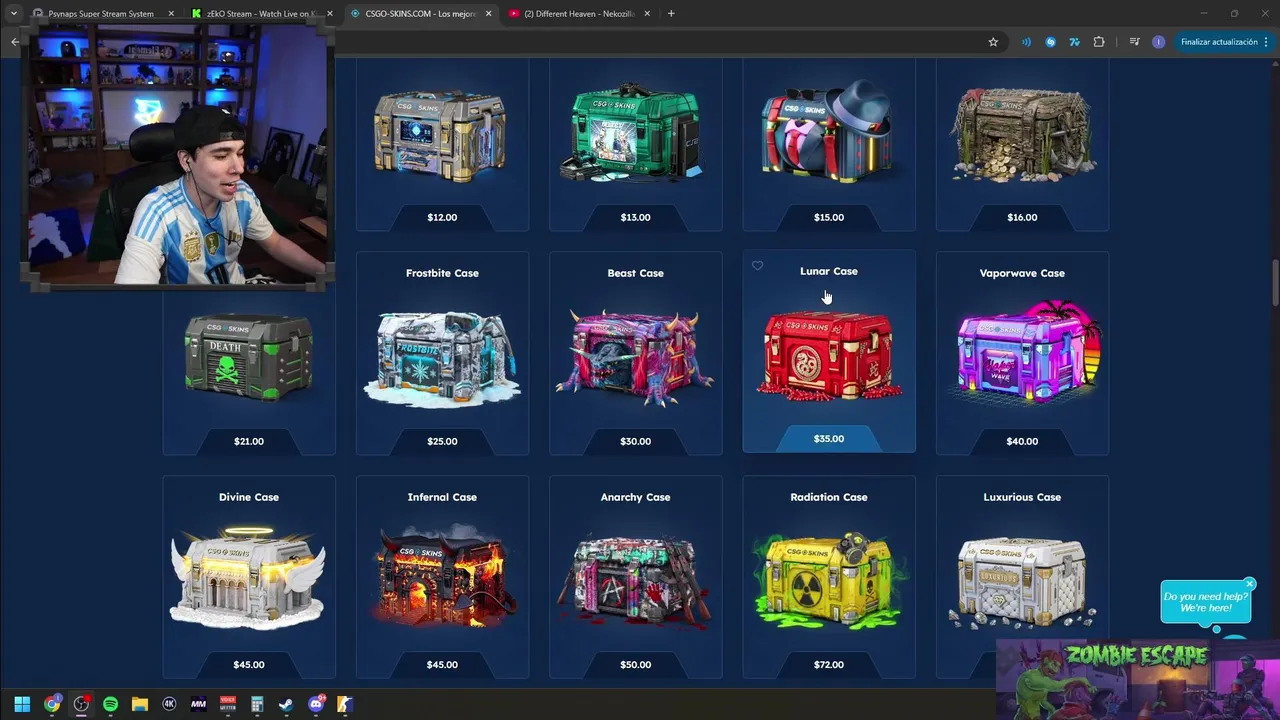This screenshot has width=1280, height=720.
Task: Click the Beast Case monster chest image
Action: click(x=635, y=357)
